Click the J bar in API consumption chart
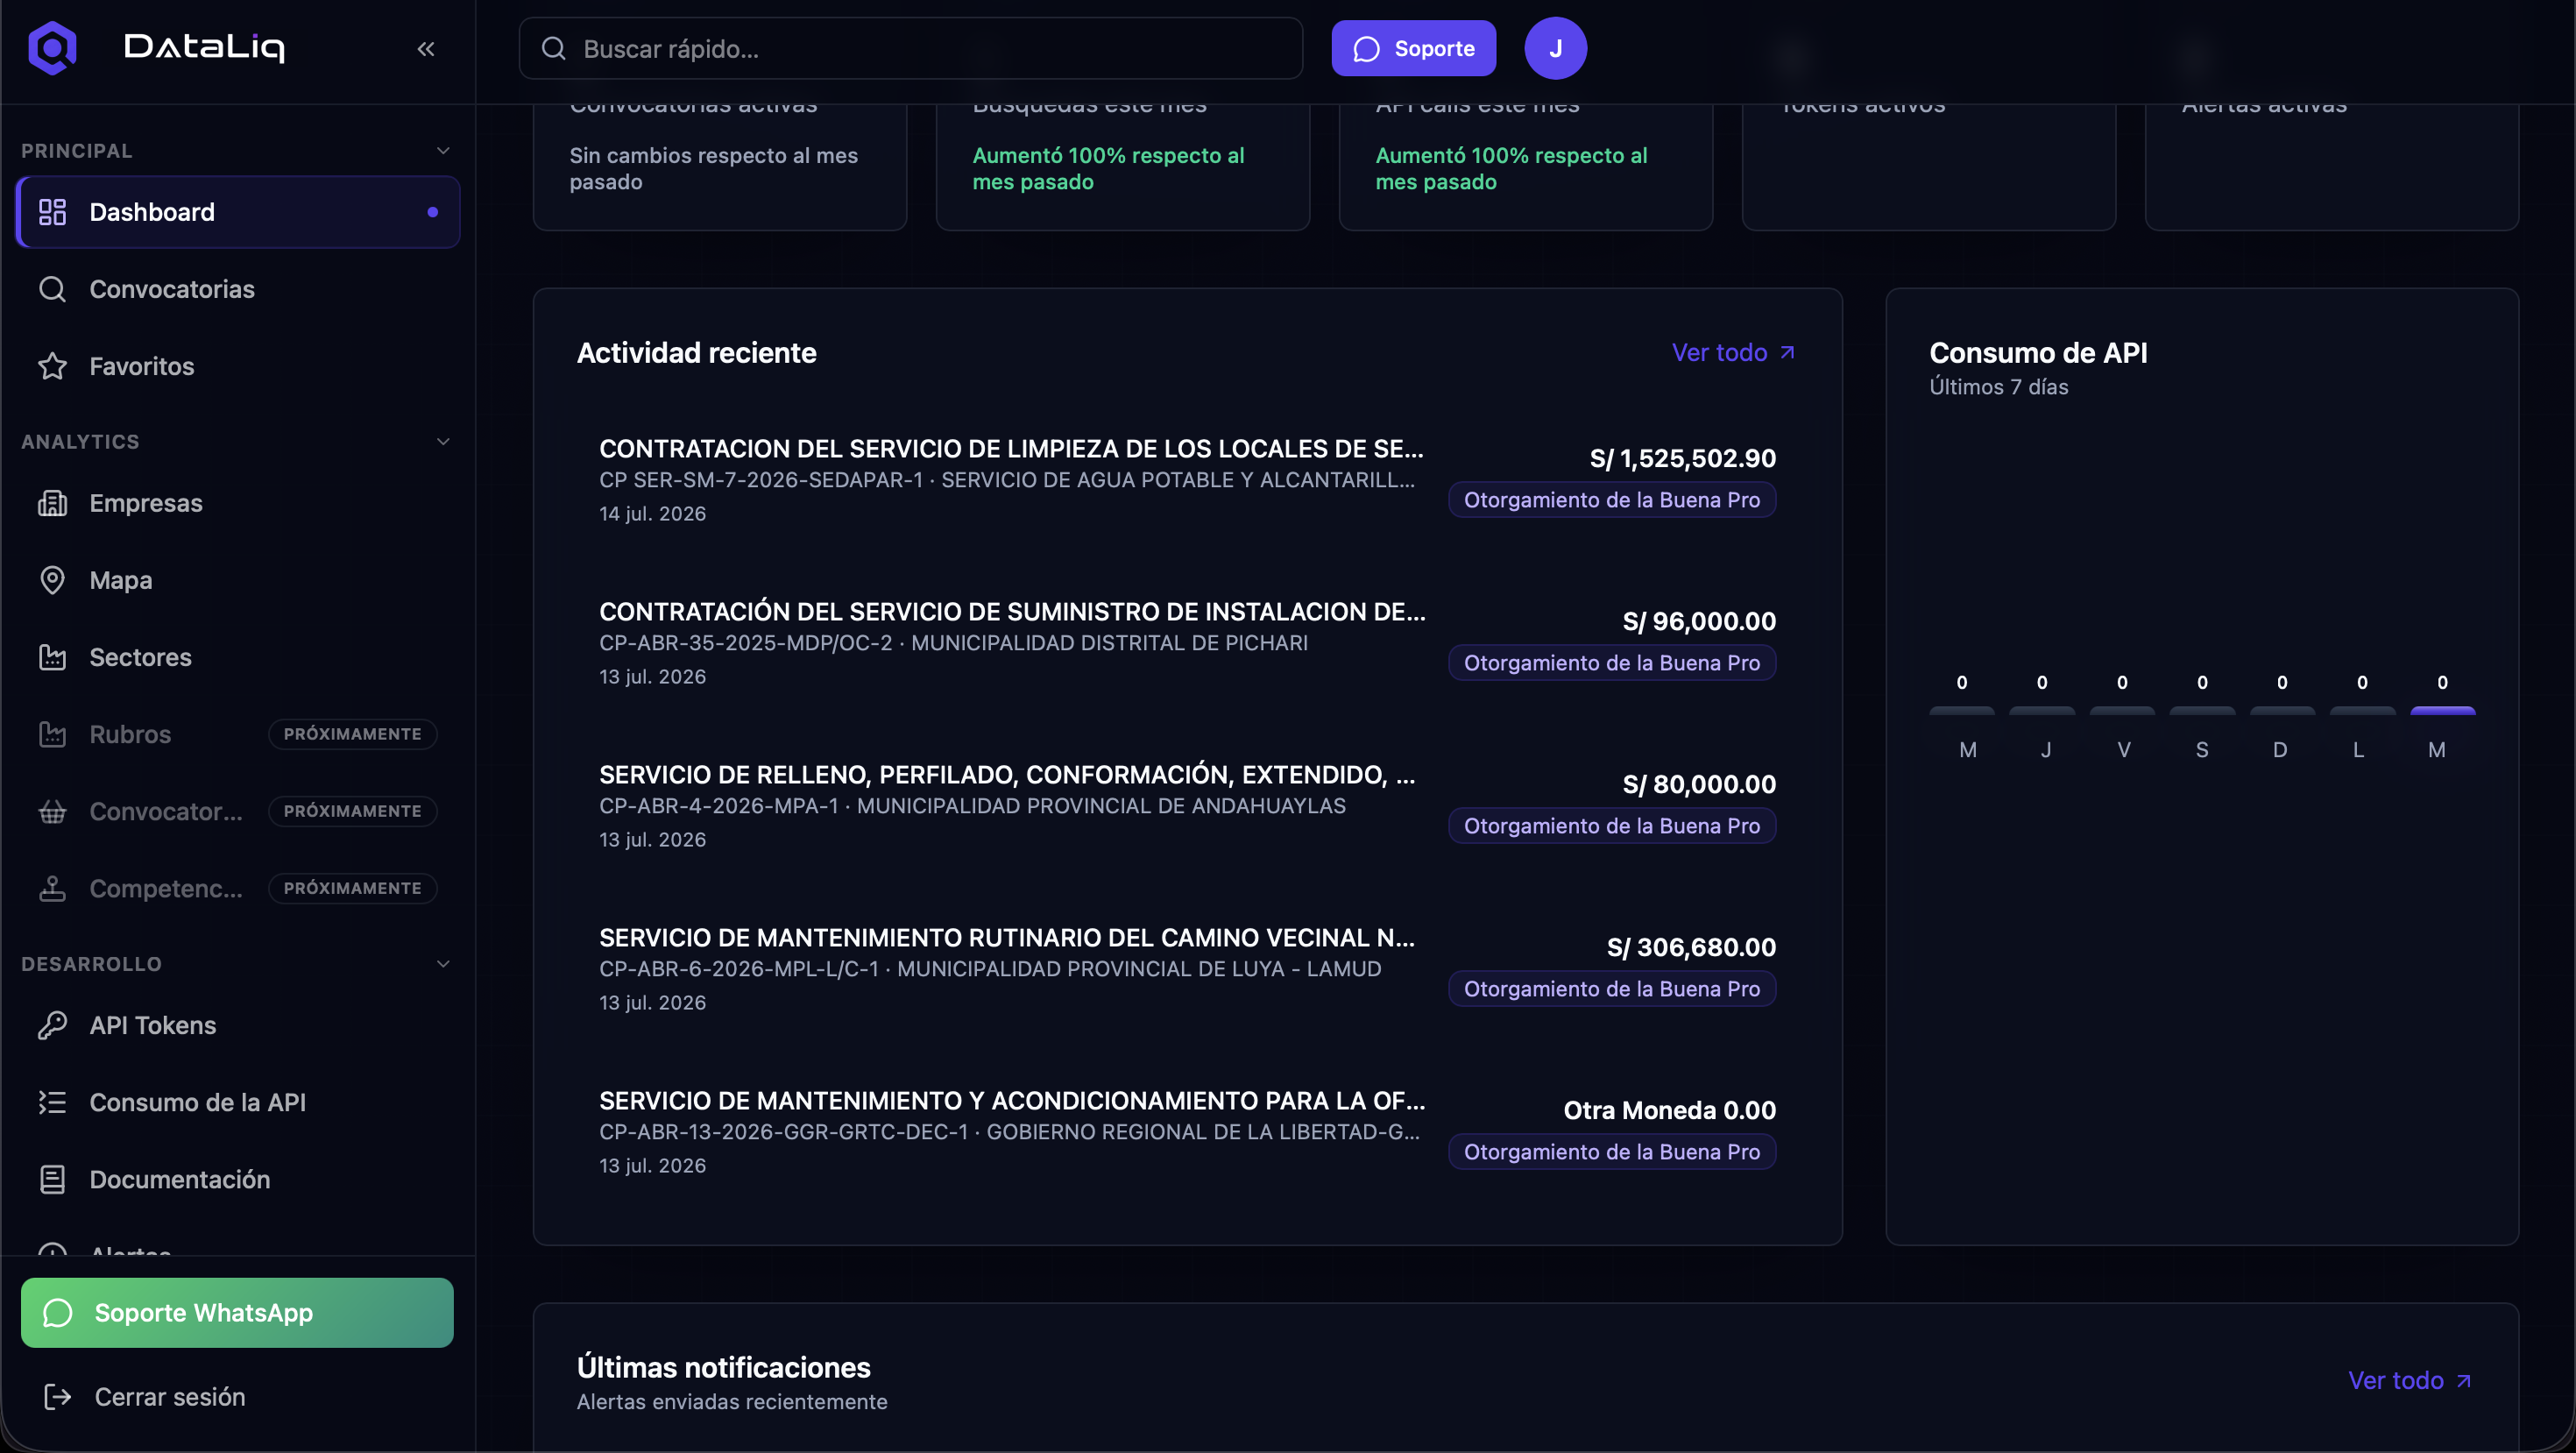Viewport: 2576px width, 1453px height. pos(2042,711)
